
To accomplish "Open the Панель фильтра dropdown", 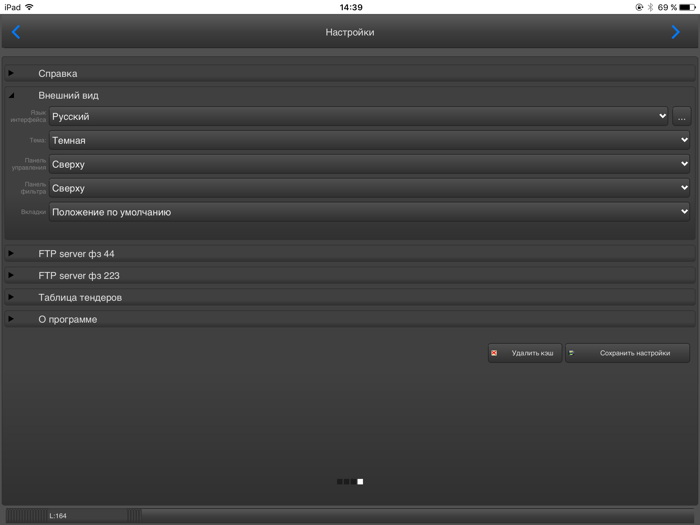I will 369,188.
